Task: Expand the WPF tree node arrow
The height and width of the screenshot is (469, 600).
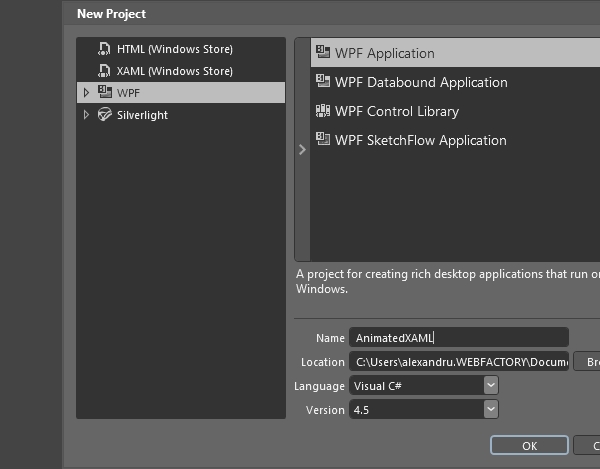Action: click(x=87, y=93)
